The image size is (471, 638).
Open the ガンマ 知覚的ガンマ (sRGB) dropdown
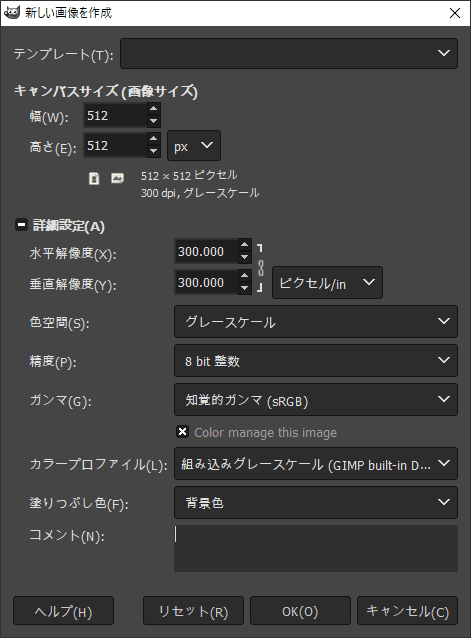316,400
